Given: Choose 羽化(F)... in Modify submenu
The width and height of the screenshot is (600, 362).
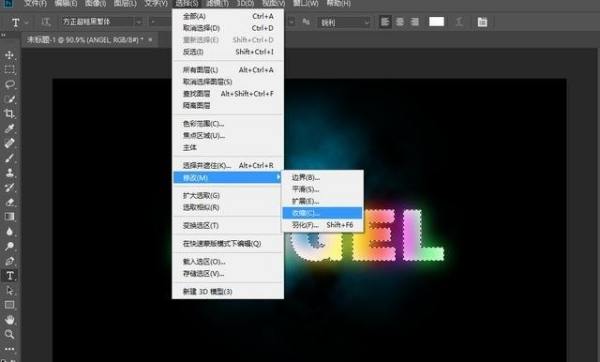Looking at the screenshot, I should pyautogui.click(x=322, y=225).
